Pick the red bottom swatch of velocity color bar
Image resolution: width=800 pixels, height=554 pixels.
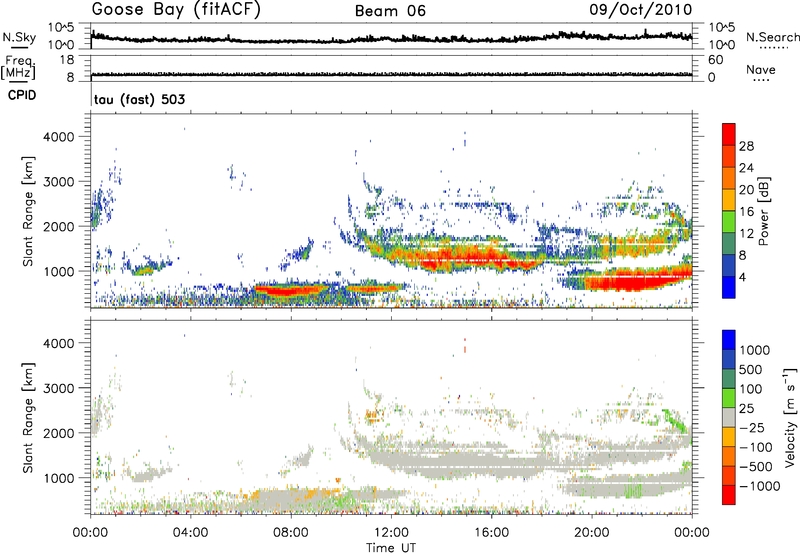(x=729, y=495)
